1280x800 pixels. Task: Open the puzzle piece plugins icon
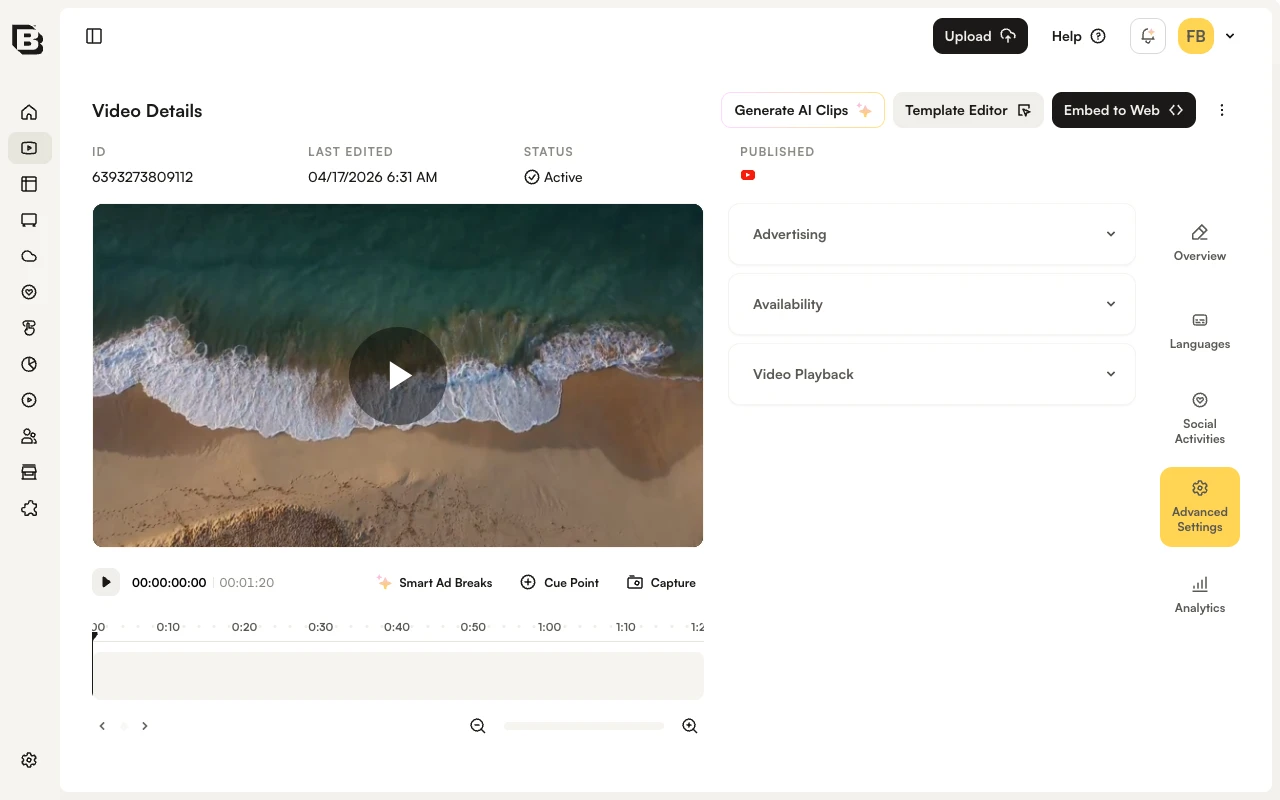click(29, 508)
